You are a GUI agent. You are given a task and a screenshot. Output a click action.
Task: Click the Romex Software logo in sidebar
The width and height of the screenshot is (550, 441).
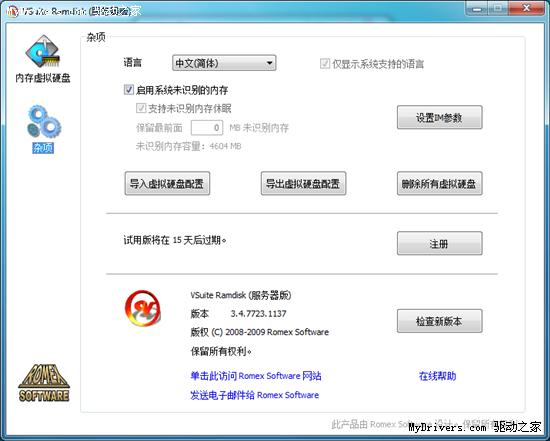[43, 382]
